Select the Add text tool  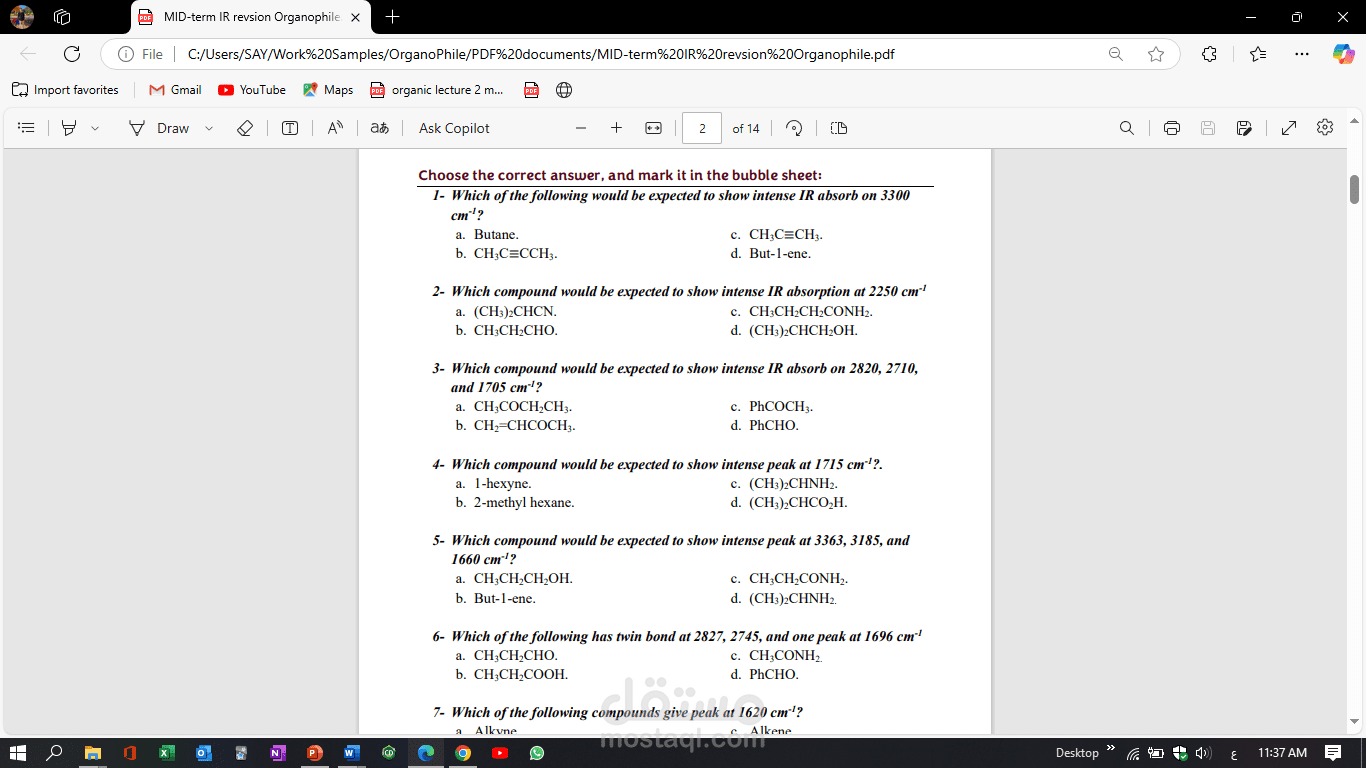tap(290, 128)
